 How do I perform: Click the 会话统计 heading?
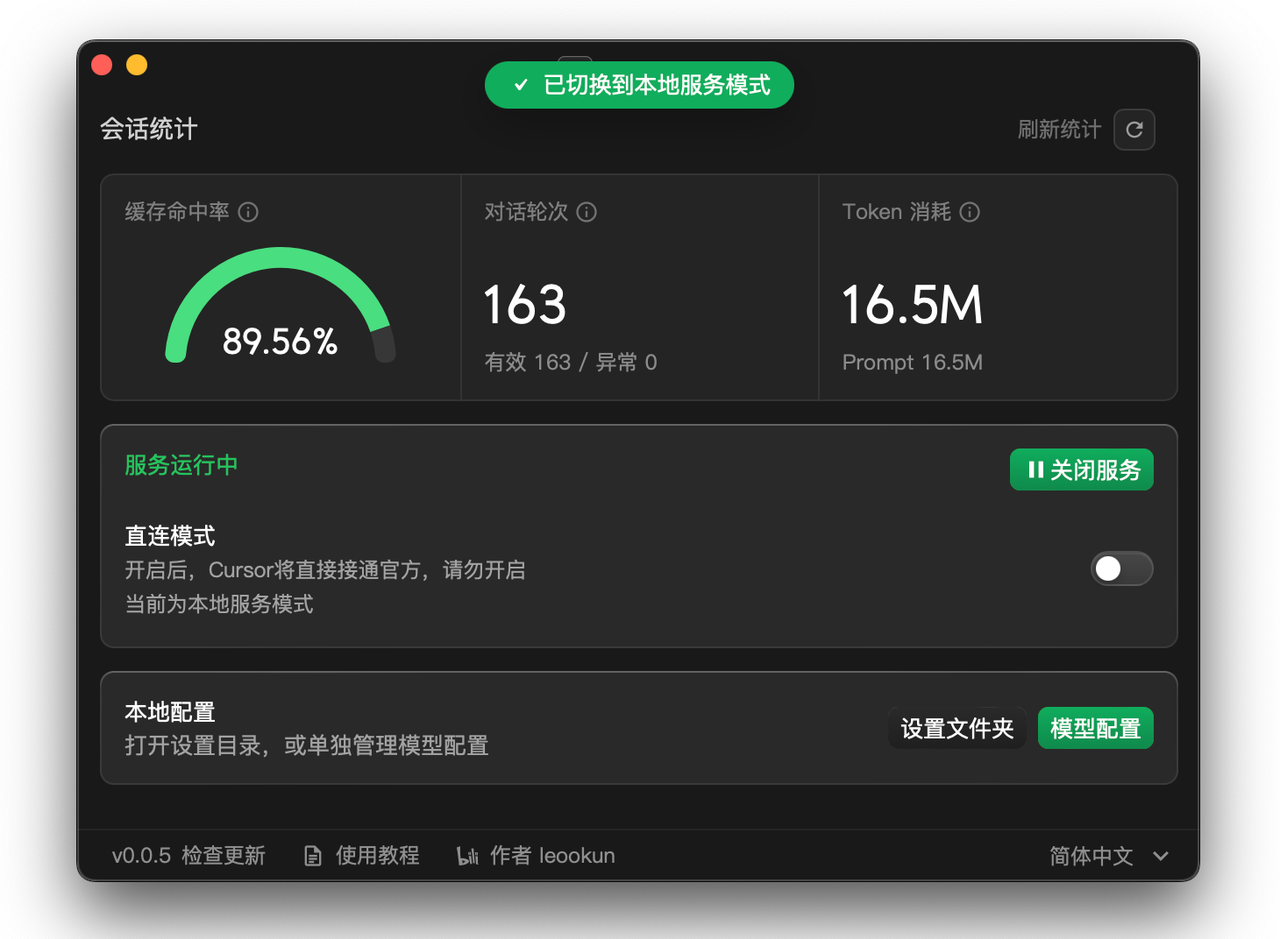coord(148,130)
